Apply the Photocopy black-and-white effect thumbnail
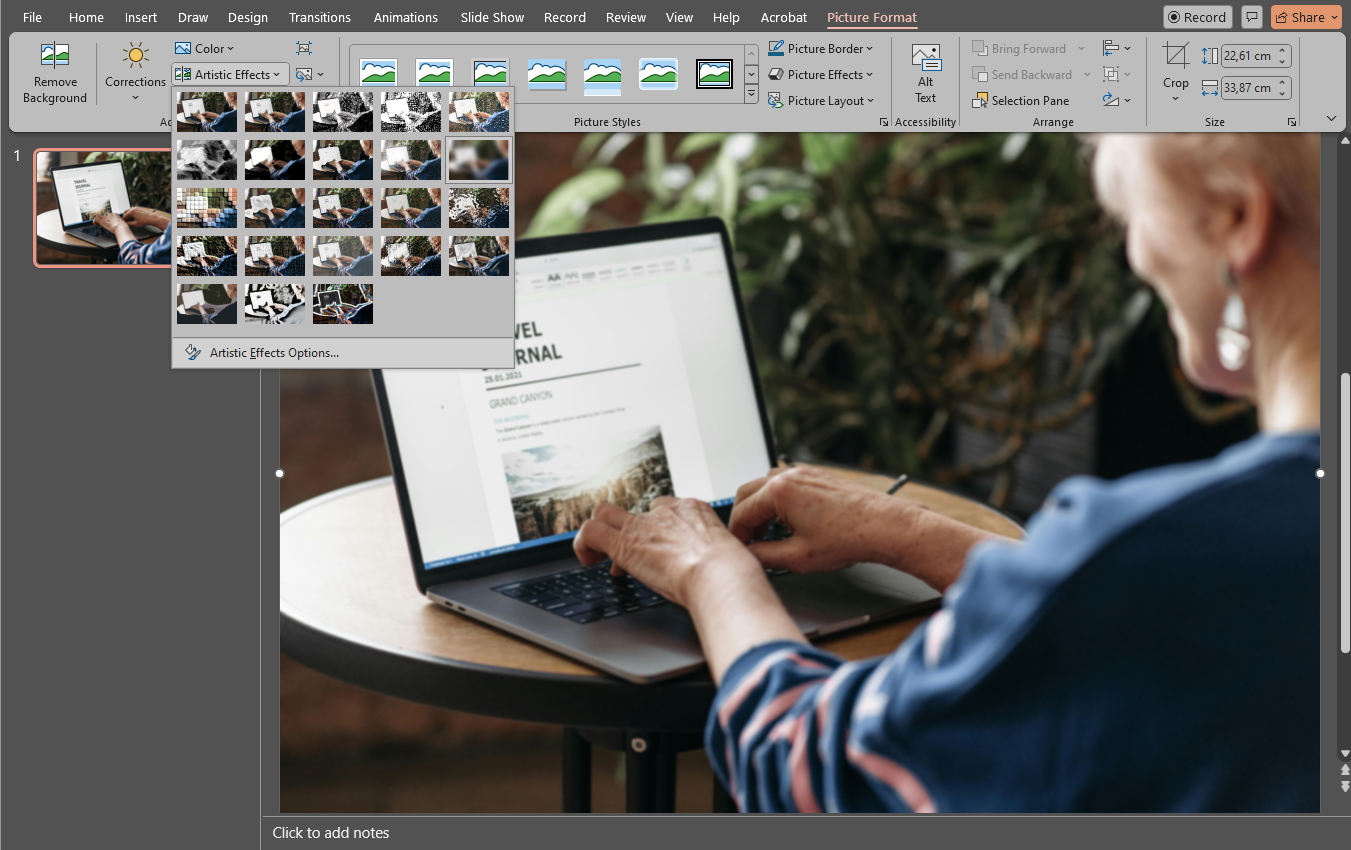 (275, 304)
